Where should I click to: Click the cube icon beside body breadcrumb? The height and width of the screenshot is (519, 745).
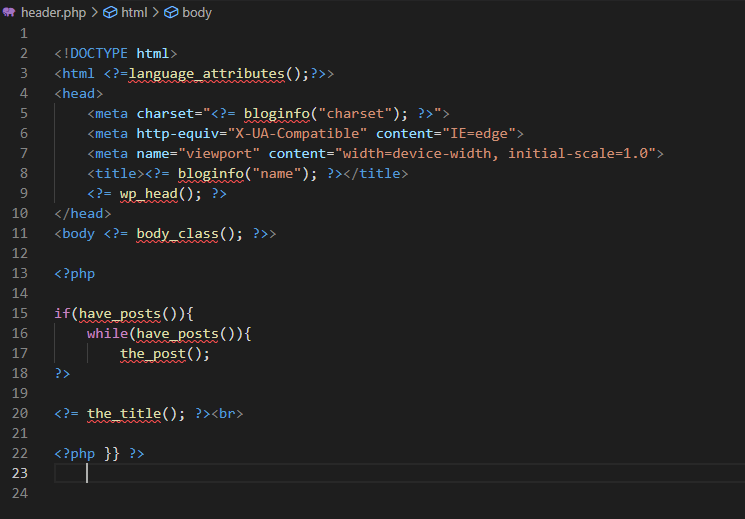coord(171,12)
